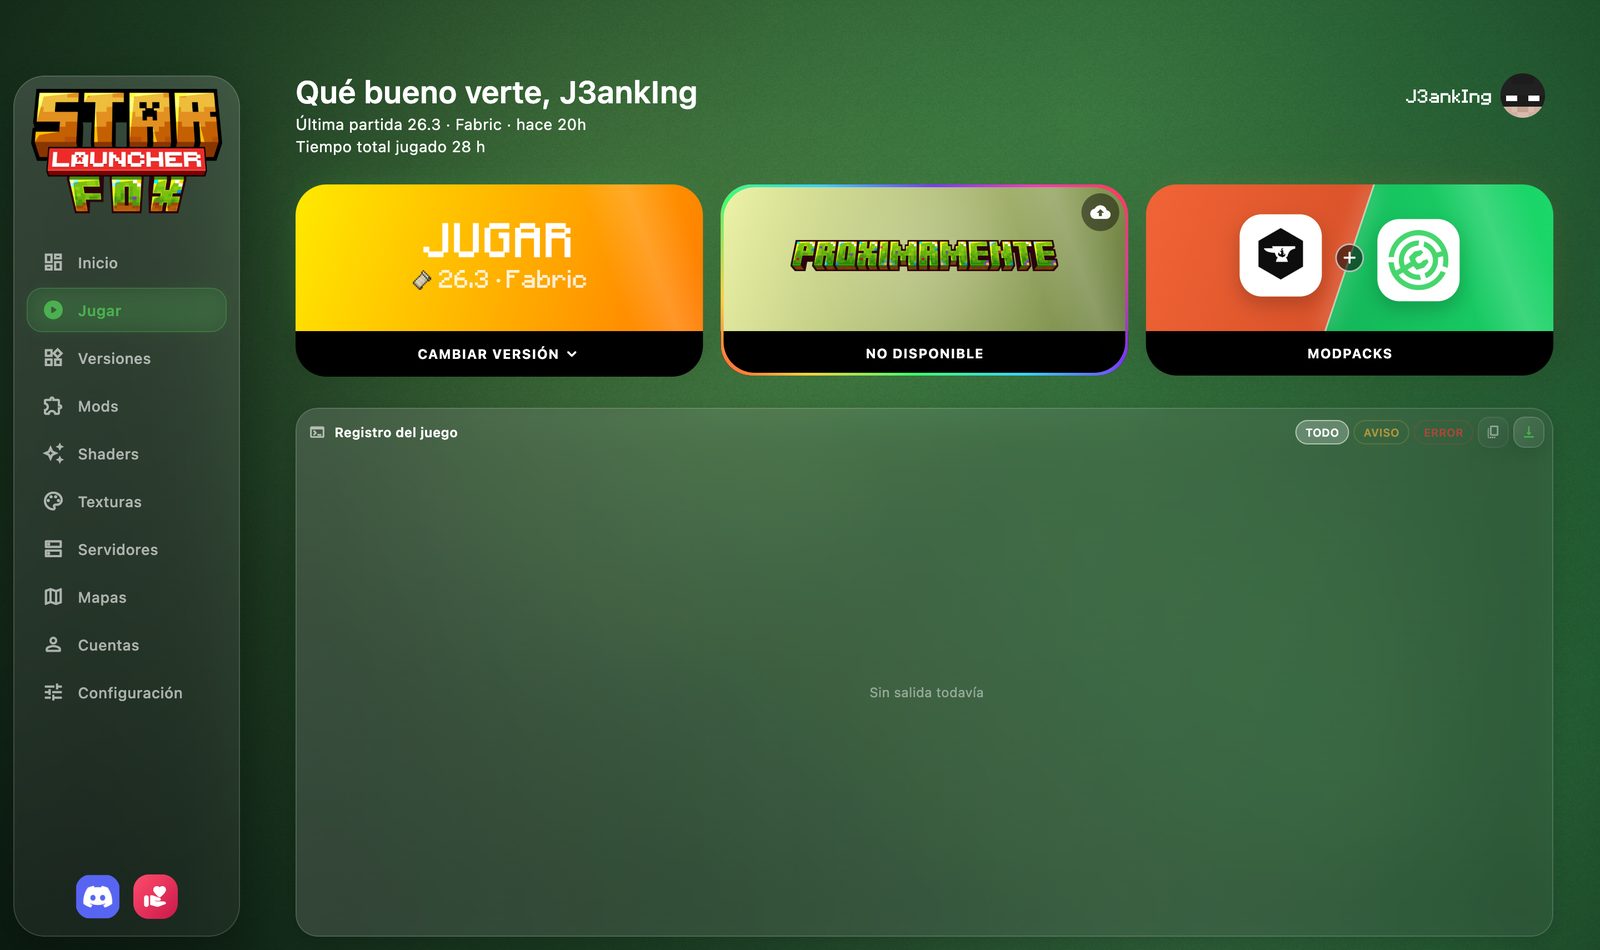The height and width of the screenshot is (950, 1600).
Task: Filter log to ERROR entries
Action: point(1443,432)
